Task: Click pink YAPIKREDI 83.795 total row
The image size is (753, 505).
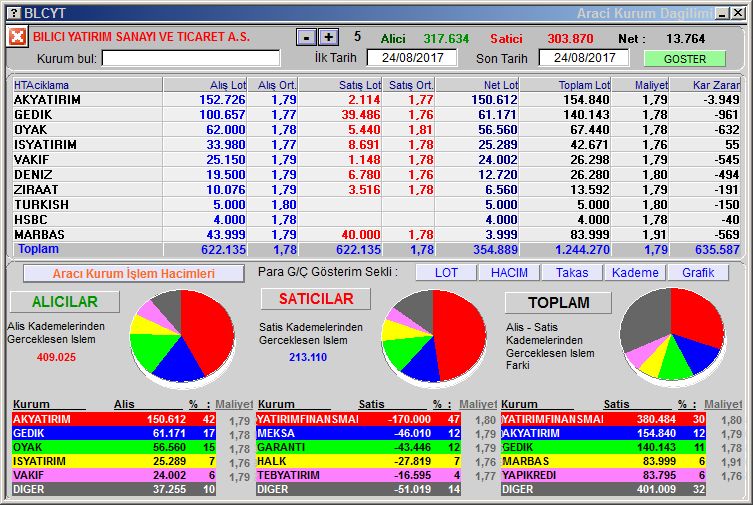Action: click(x=603, y=475)
